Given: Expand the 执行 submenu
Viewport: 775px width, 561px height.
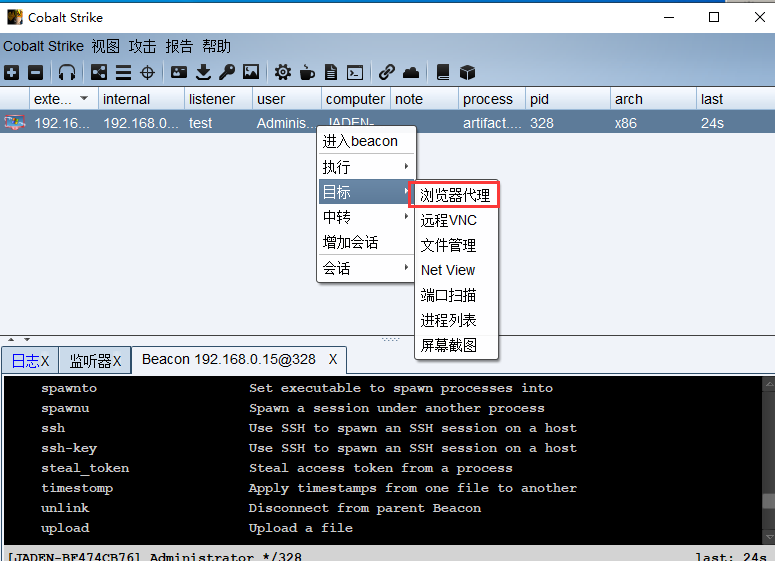Looking at the screenshot, I should coord(366,167).
